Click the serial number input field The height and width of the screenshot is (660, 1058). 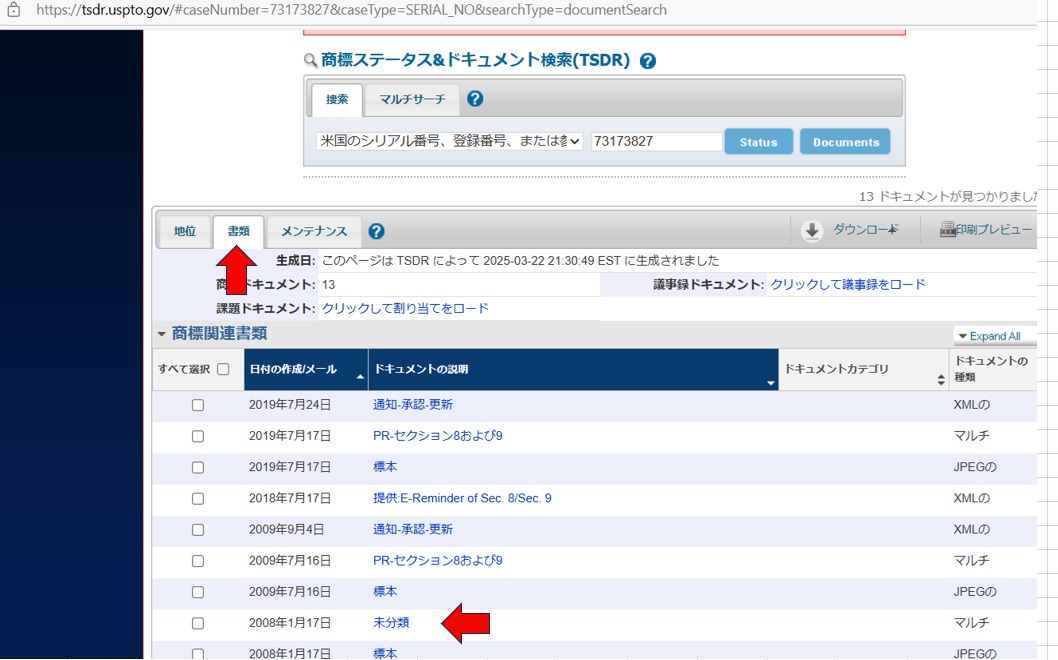pyautogui.click(x=656, y=142)
